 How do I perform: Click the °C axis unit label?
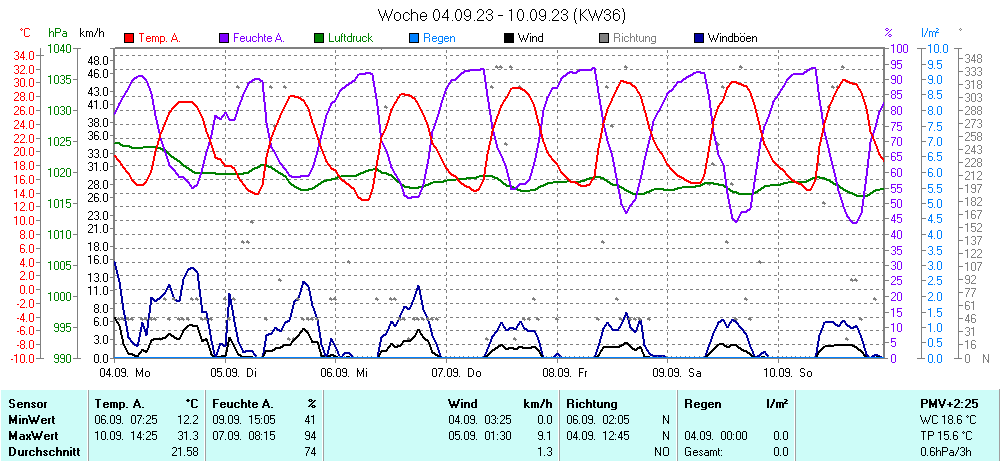(25, 33)
